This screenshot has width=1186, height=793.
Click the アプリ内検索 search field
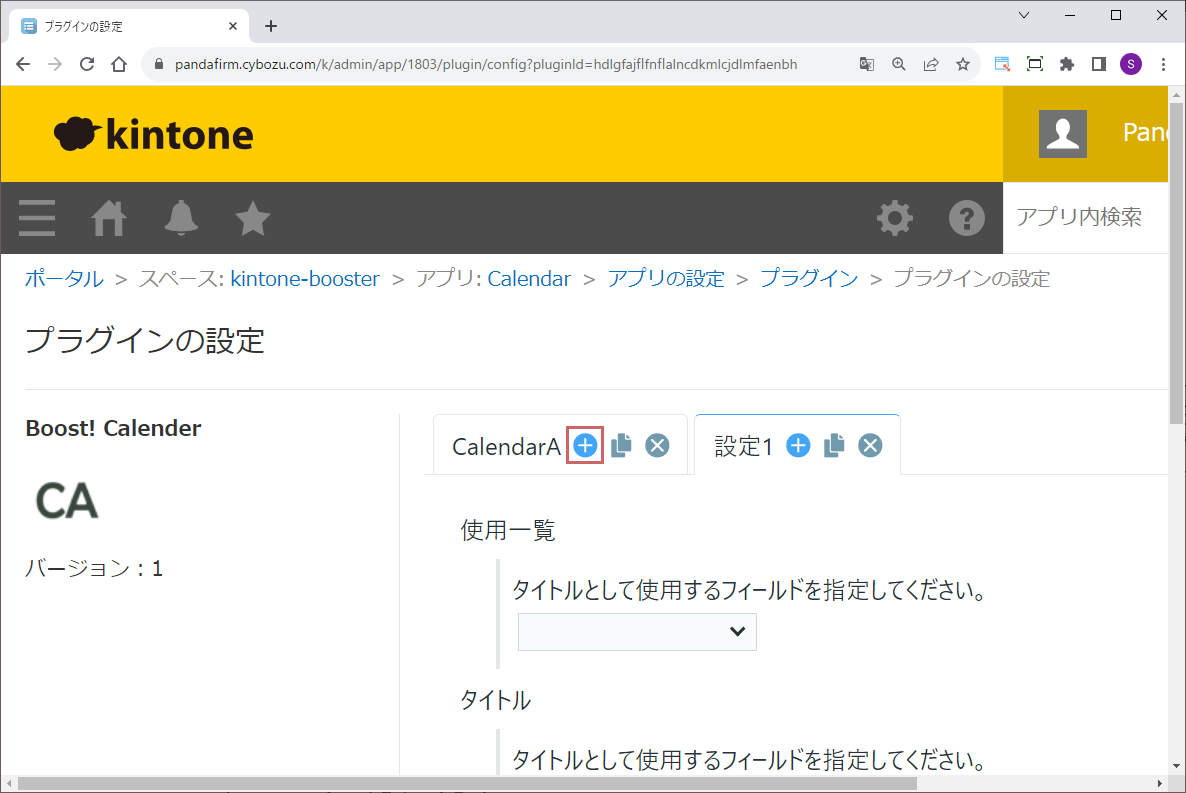pyautogui.click(x=1085, y=218)
